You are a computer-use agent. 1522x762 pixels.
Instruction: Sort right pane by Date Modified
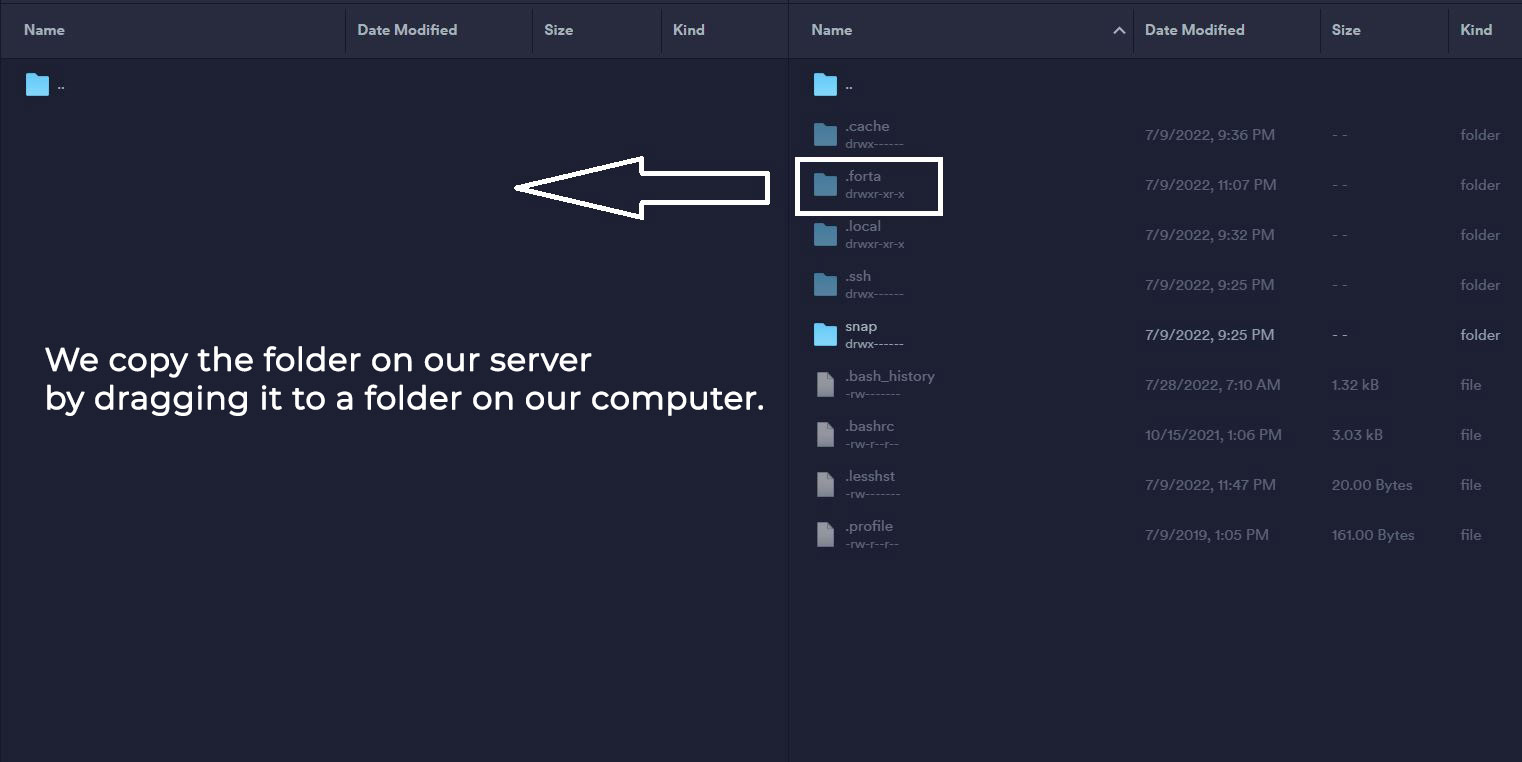pos(1195,30)
